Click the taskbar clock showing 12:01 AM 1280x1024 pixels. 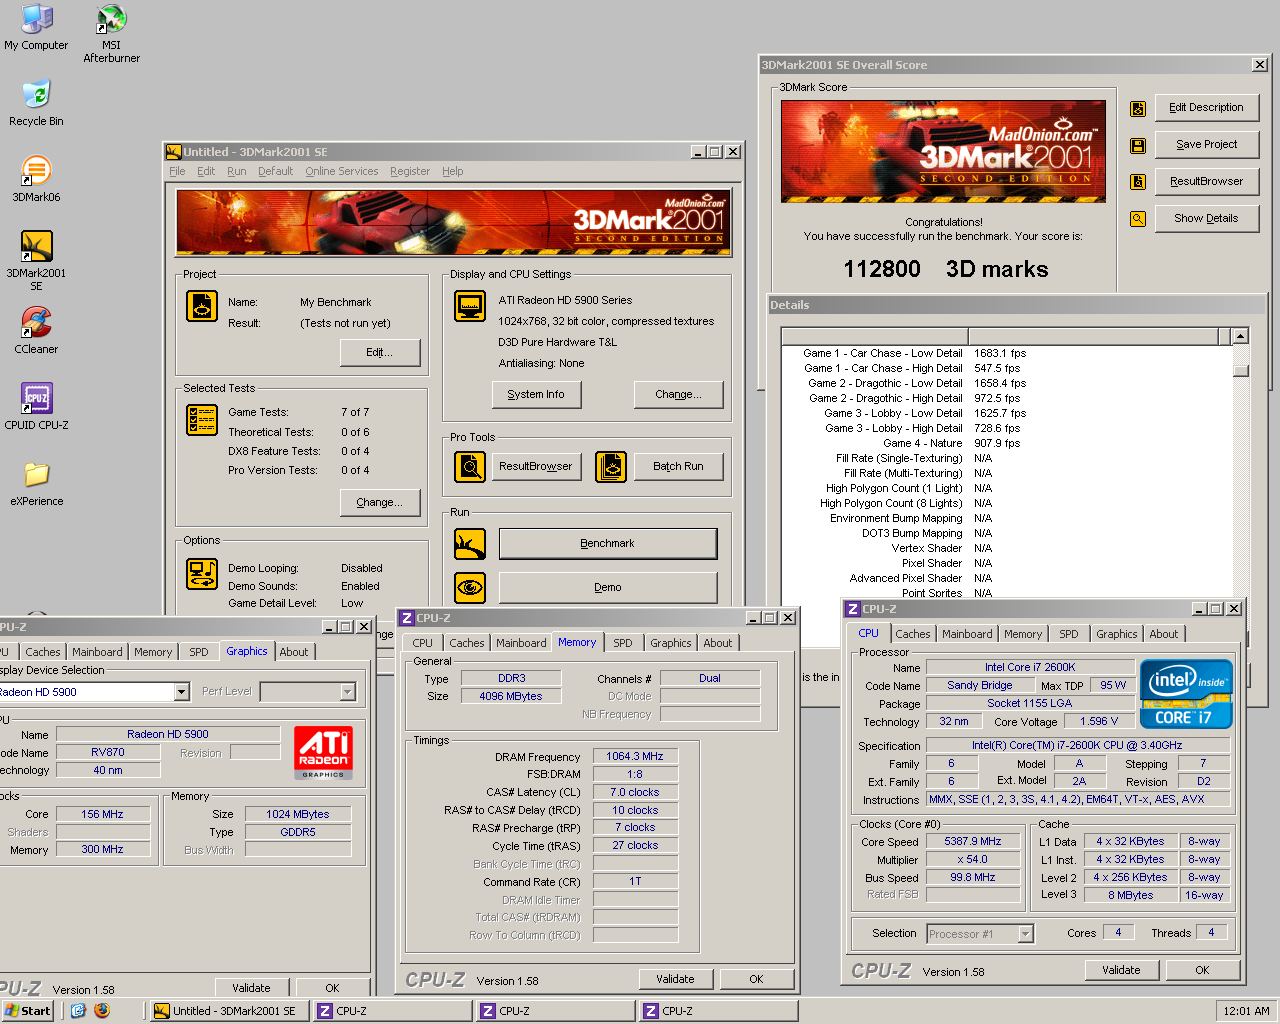1246,1011
